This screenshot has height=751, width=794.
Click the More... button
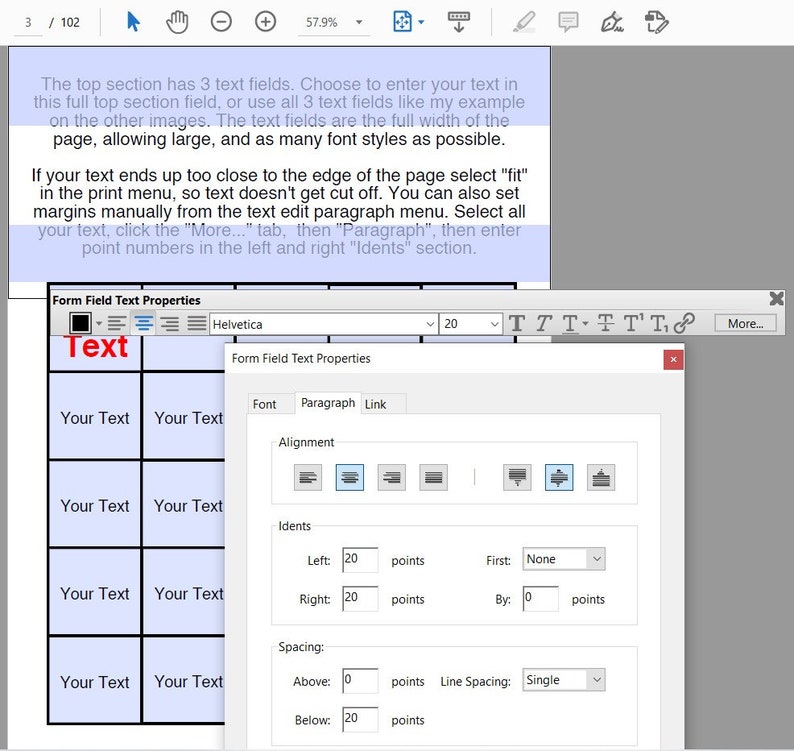tap(745, 323)
